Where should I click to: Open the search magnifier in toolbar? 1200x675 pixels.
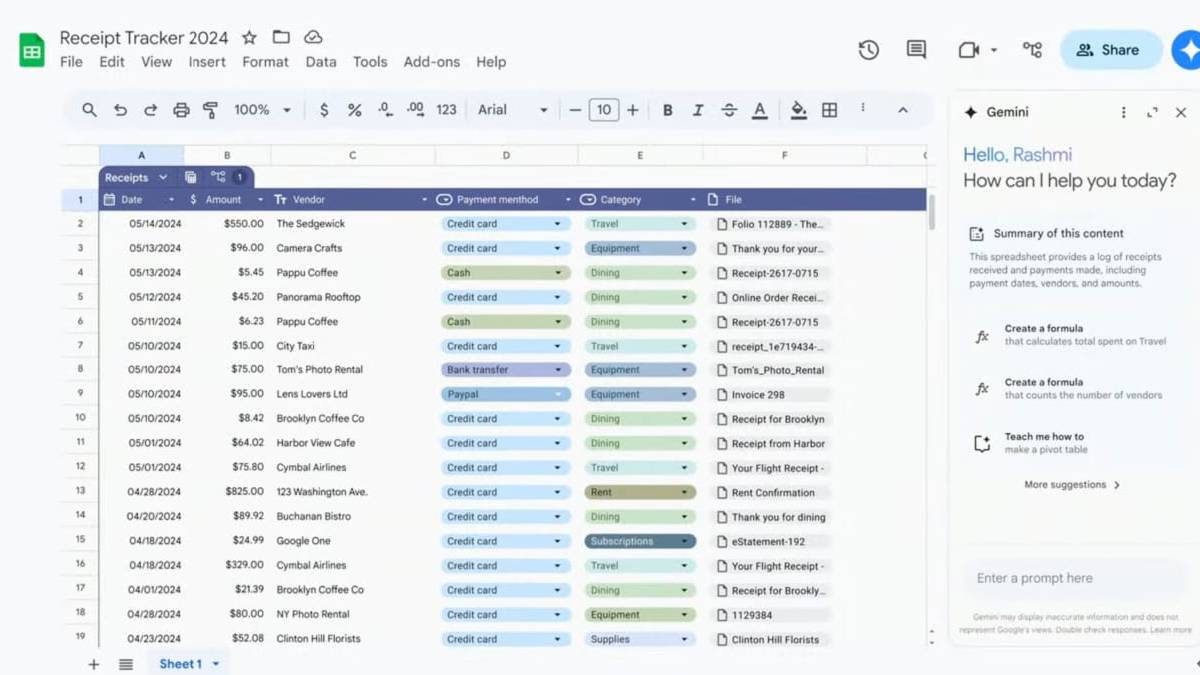click(89, 110)
